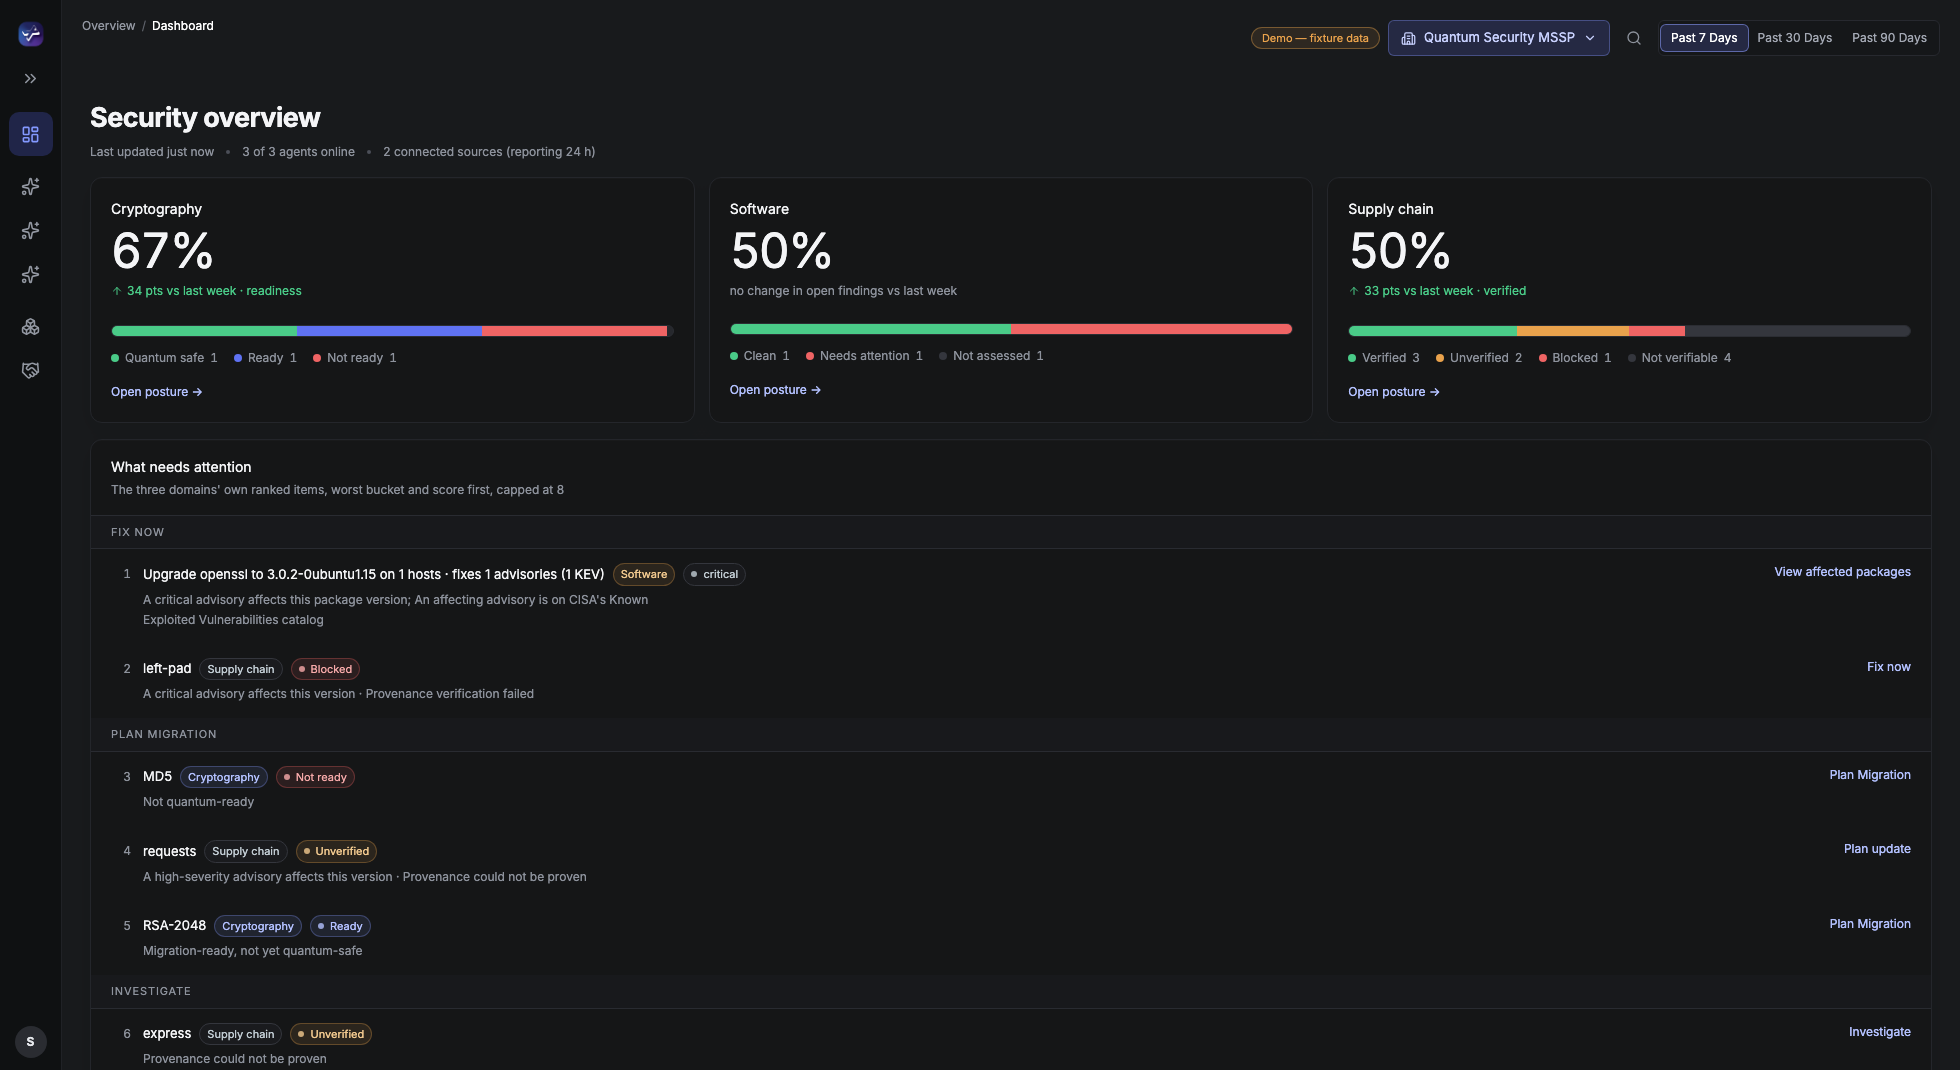Open posture for the Supply chain card

click(1393, 392)
